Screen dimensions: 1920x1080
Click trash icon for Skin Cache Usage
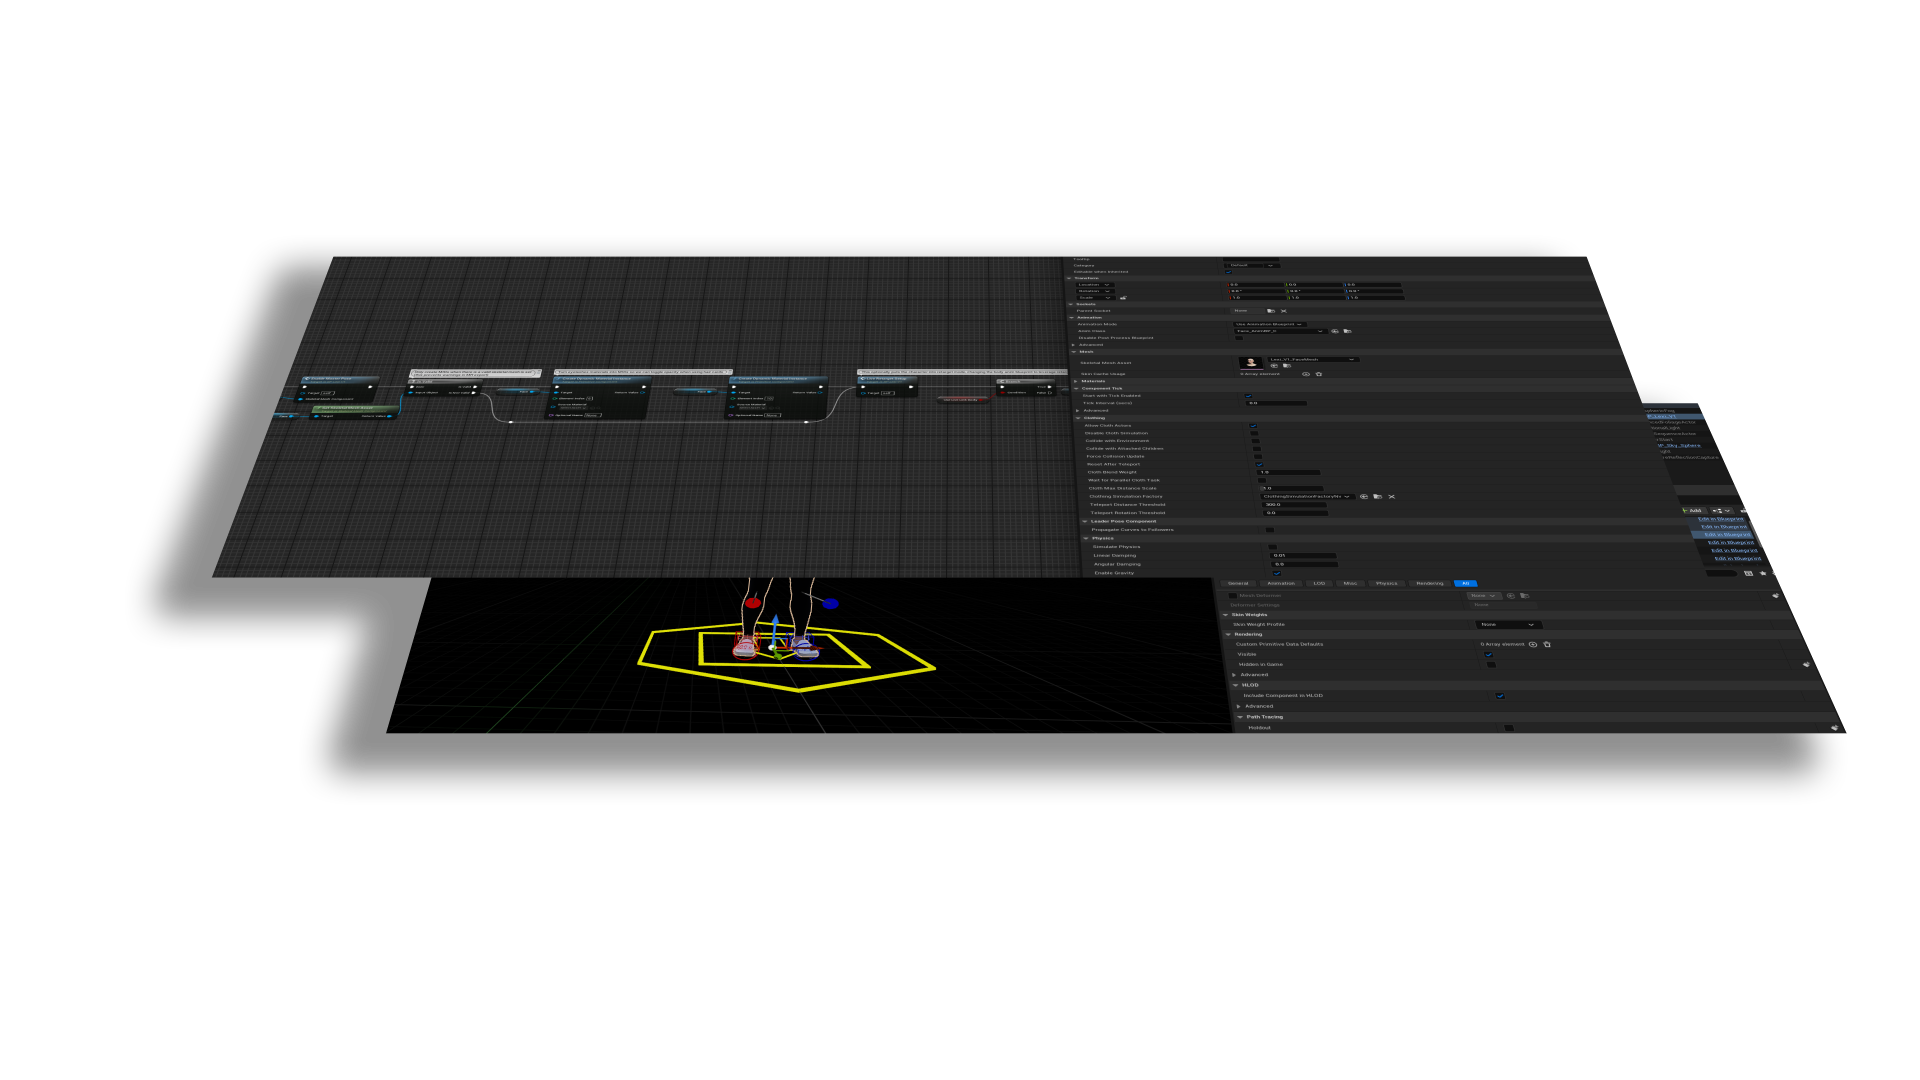(1319, 374)
